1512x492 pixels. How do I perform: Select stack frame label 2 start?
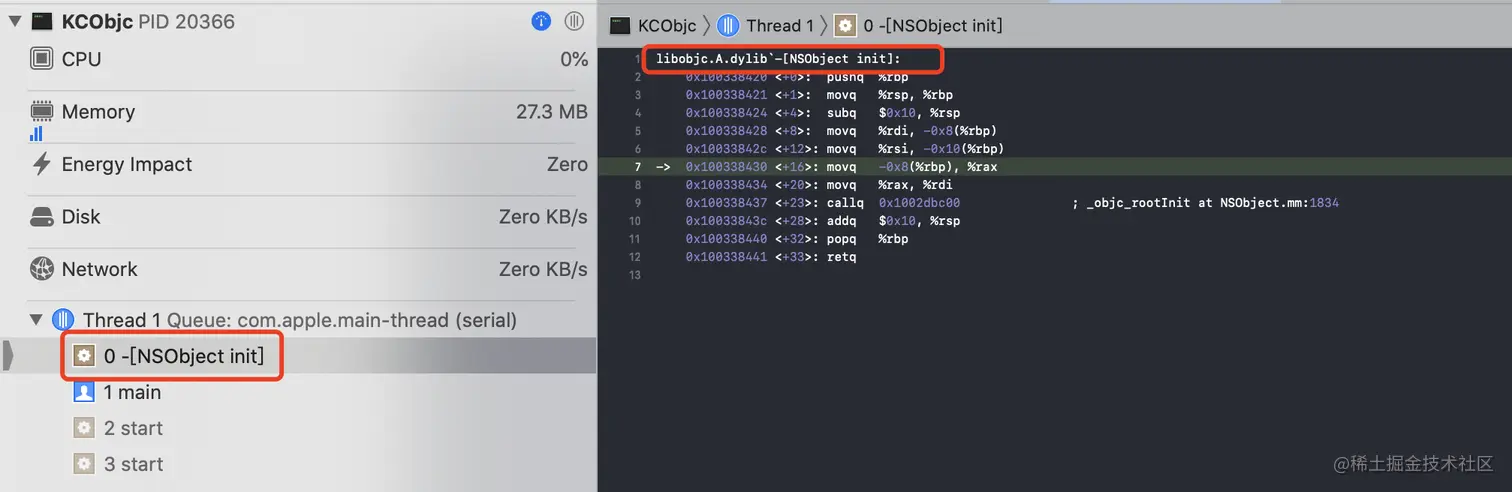[x=133, y=428]
